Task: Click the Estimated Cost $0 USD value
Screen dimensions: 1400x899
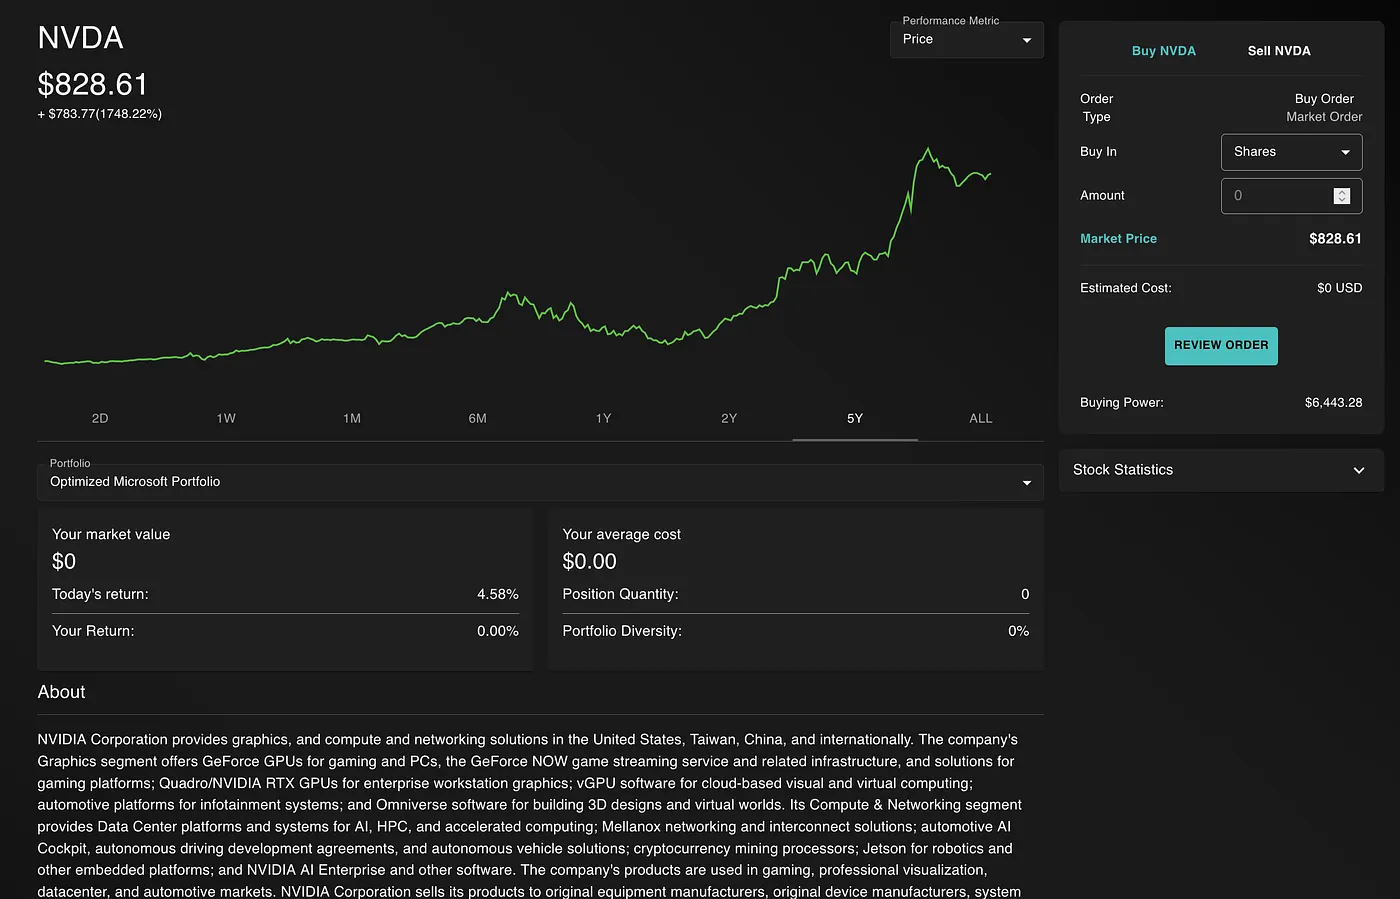Action: (x=1339, y=288)
